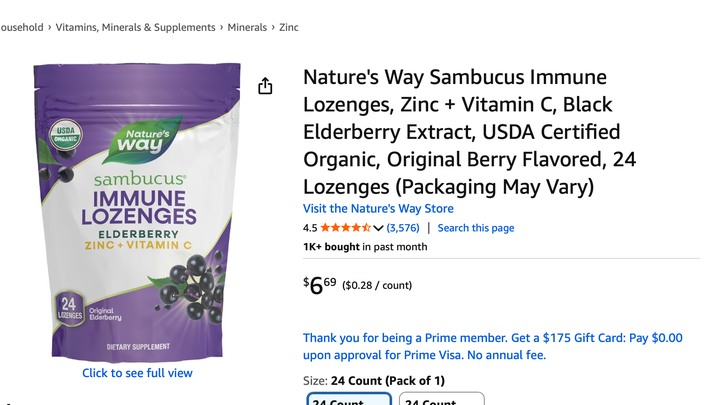Open the 3,576 customer reviews link
This screenshot has height=405, width=720.
coord(403,228)
